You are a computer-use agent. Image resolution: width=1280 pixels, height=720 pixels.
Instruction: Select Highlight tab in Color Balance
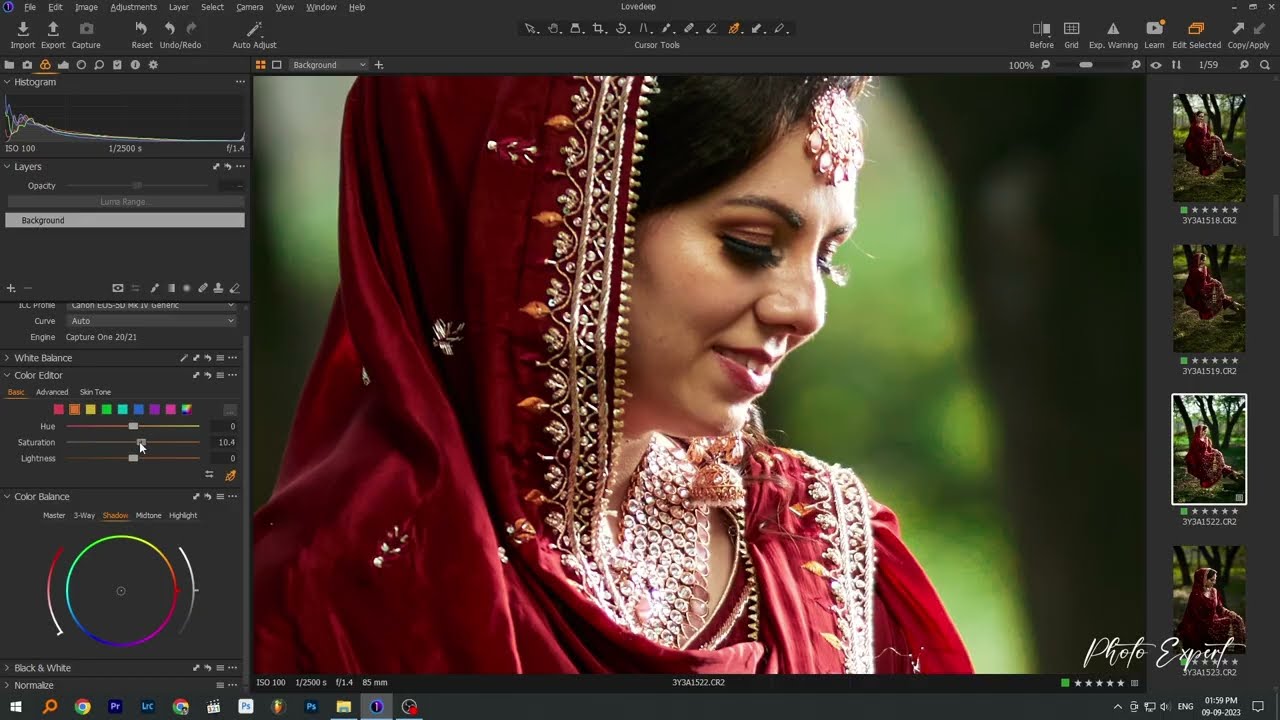pos(183,516)
